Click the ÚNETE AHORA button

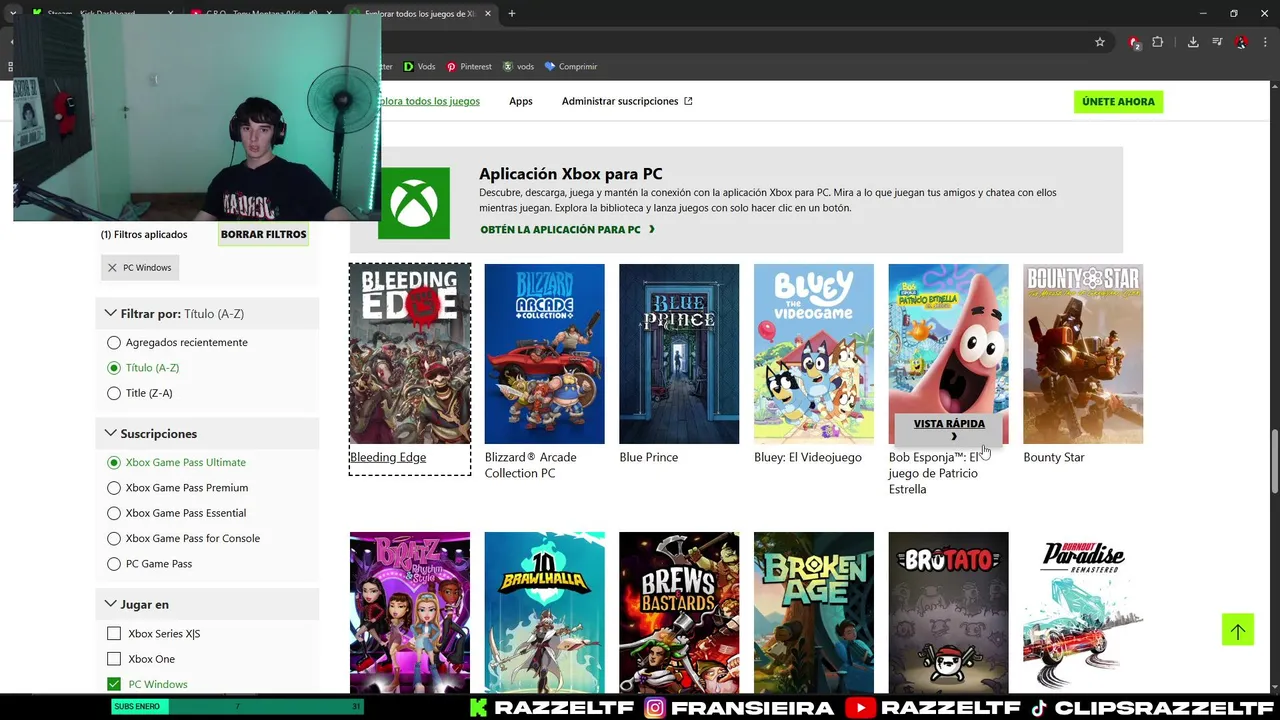[1118, 101]
